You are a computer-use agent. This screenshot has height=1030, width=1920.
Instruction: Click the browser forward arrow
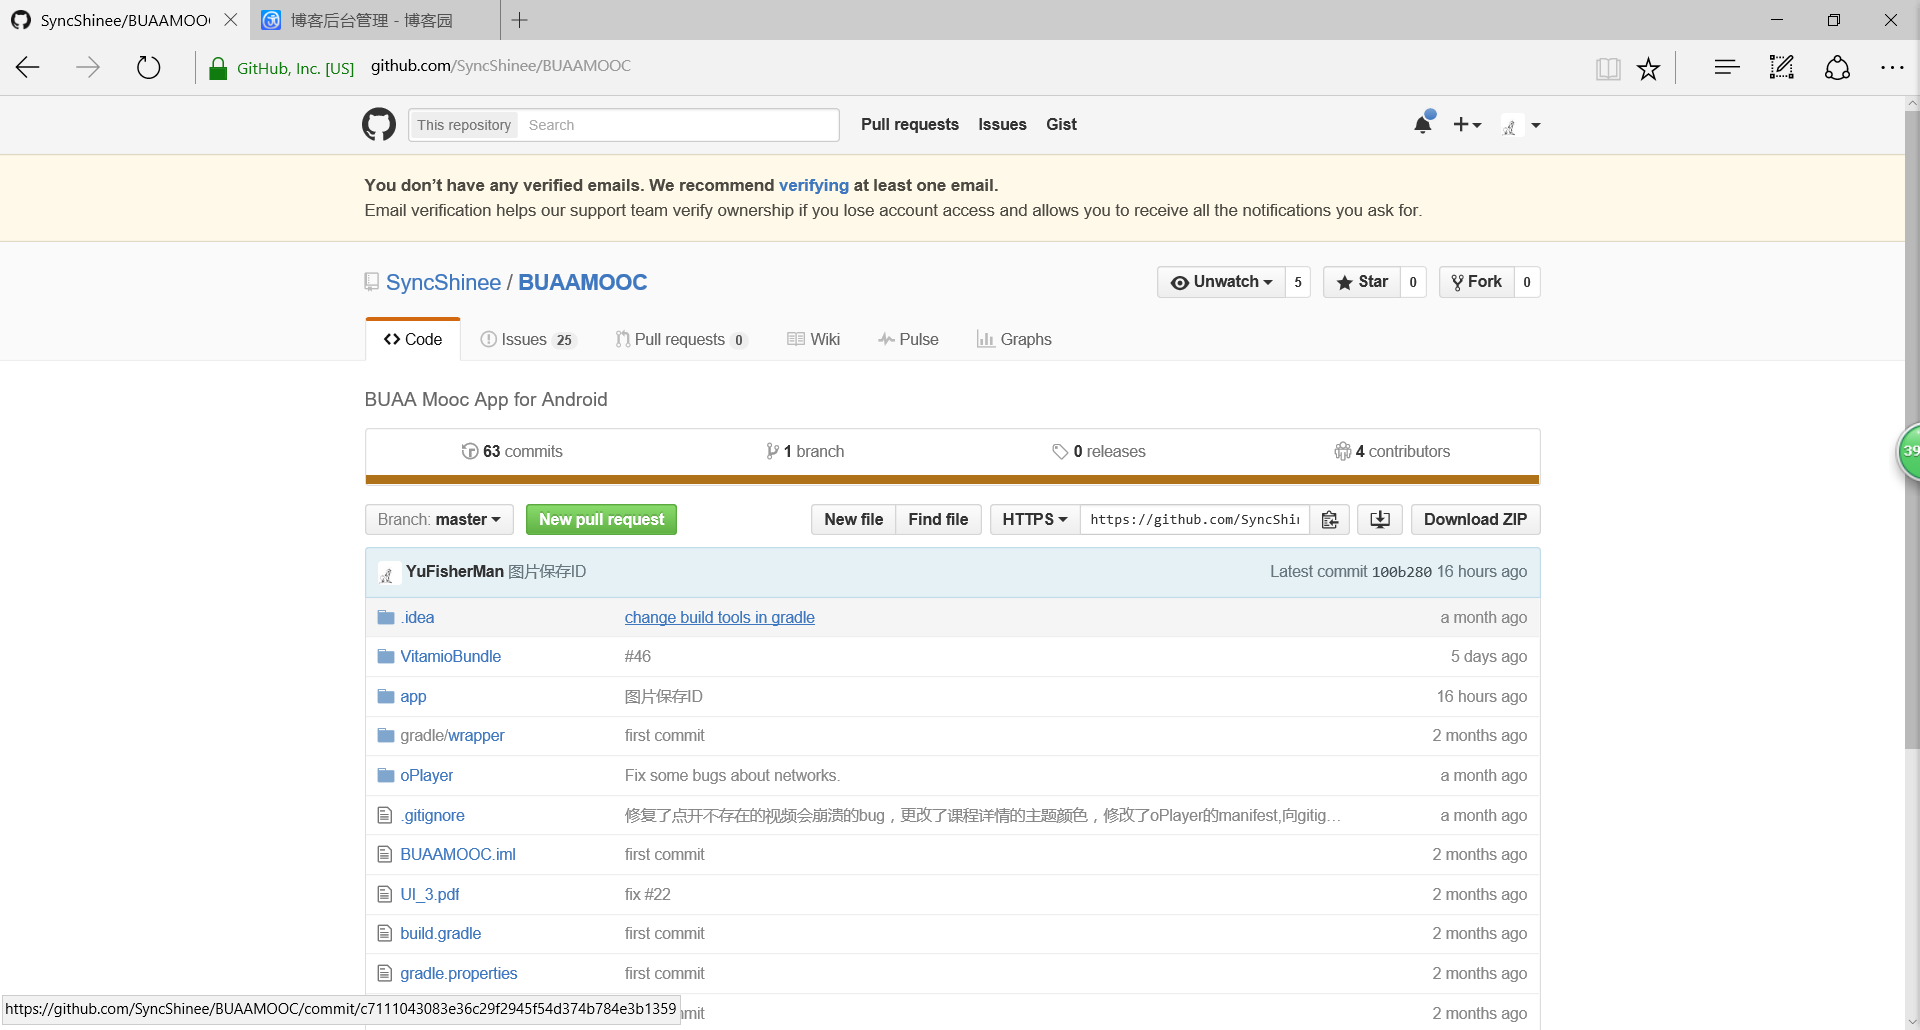(88, 68)
